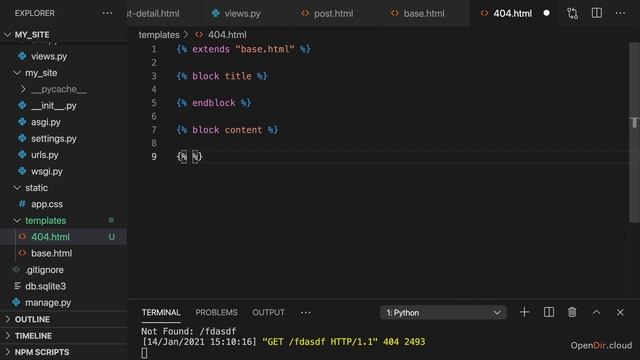This screenshot has width=640, height=360.
Task: Click the GET /fdasdf HTTP/1.1 log text
Action: pos(320,342)
